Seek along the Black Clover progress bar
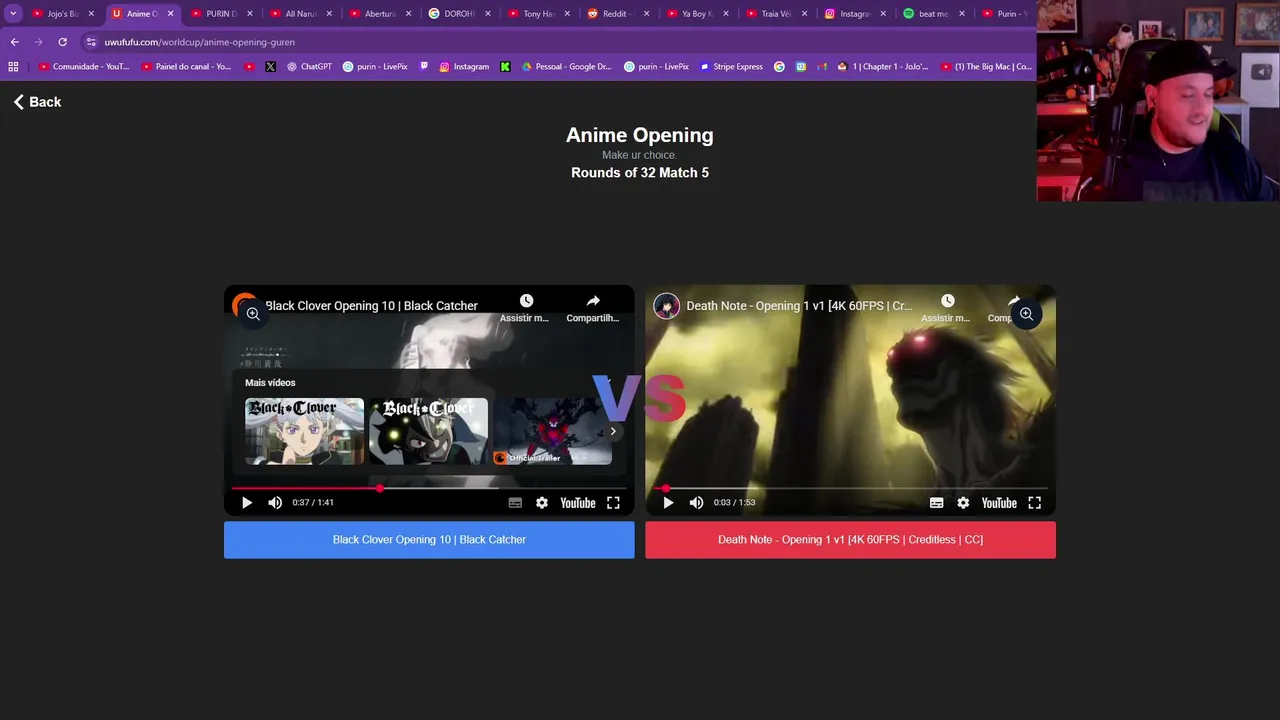This screenshot has width=1280, height=720. pyautogui.click(x=429, y=488)
